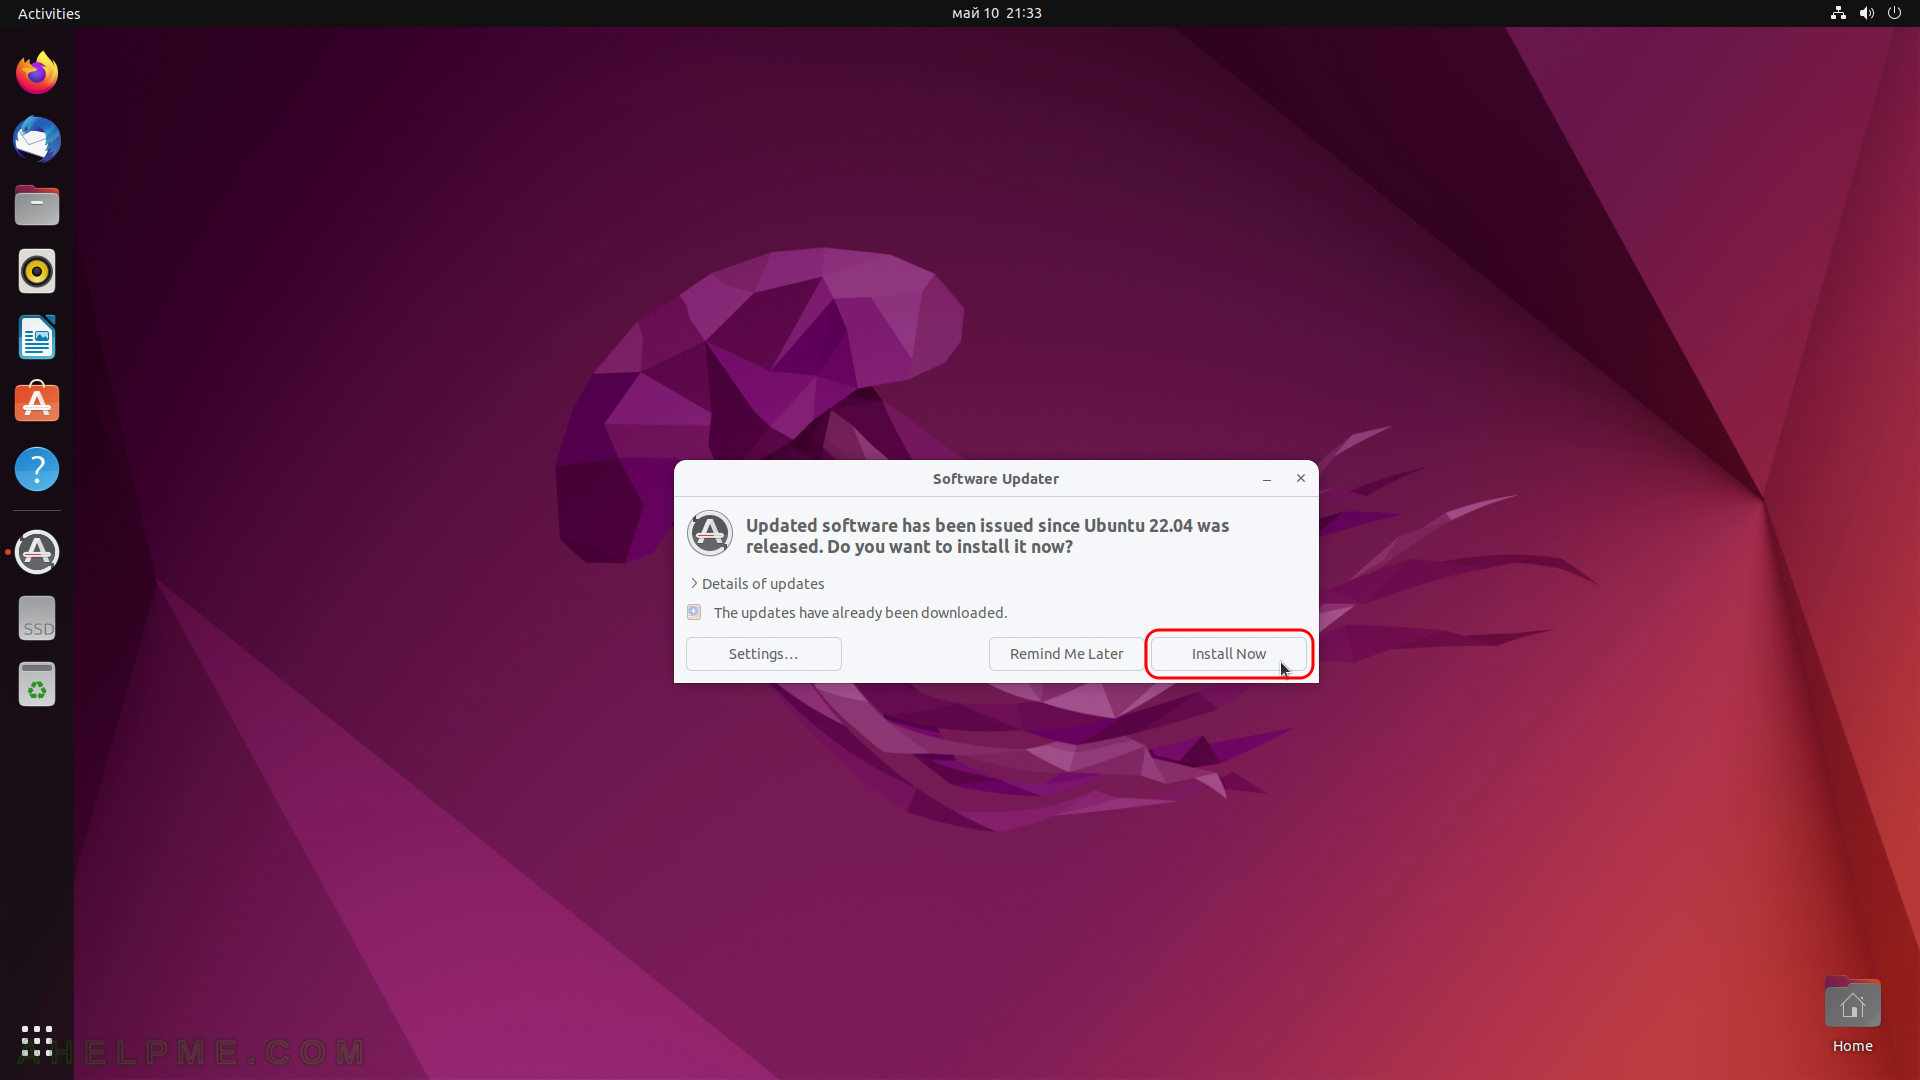This screenshot has height=1080, width=1920.
Task: Click the volume icon in top bar
Action: 1866,13
